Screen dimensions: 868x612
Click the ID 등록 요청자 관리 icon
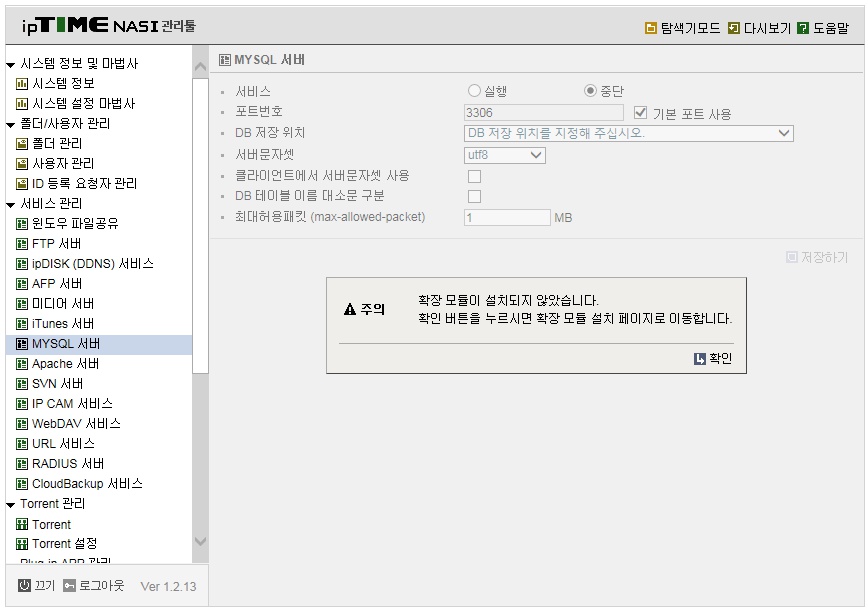coord(22,184)
